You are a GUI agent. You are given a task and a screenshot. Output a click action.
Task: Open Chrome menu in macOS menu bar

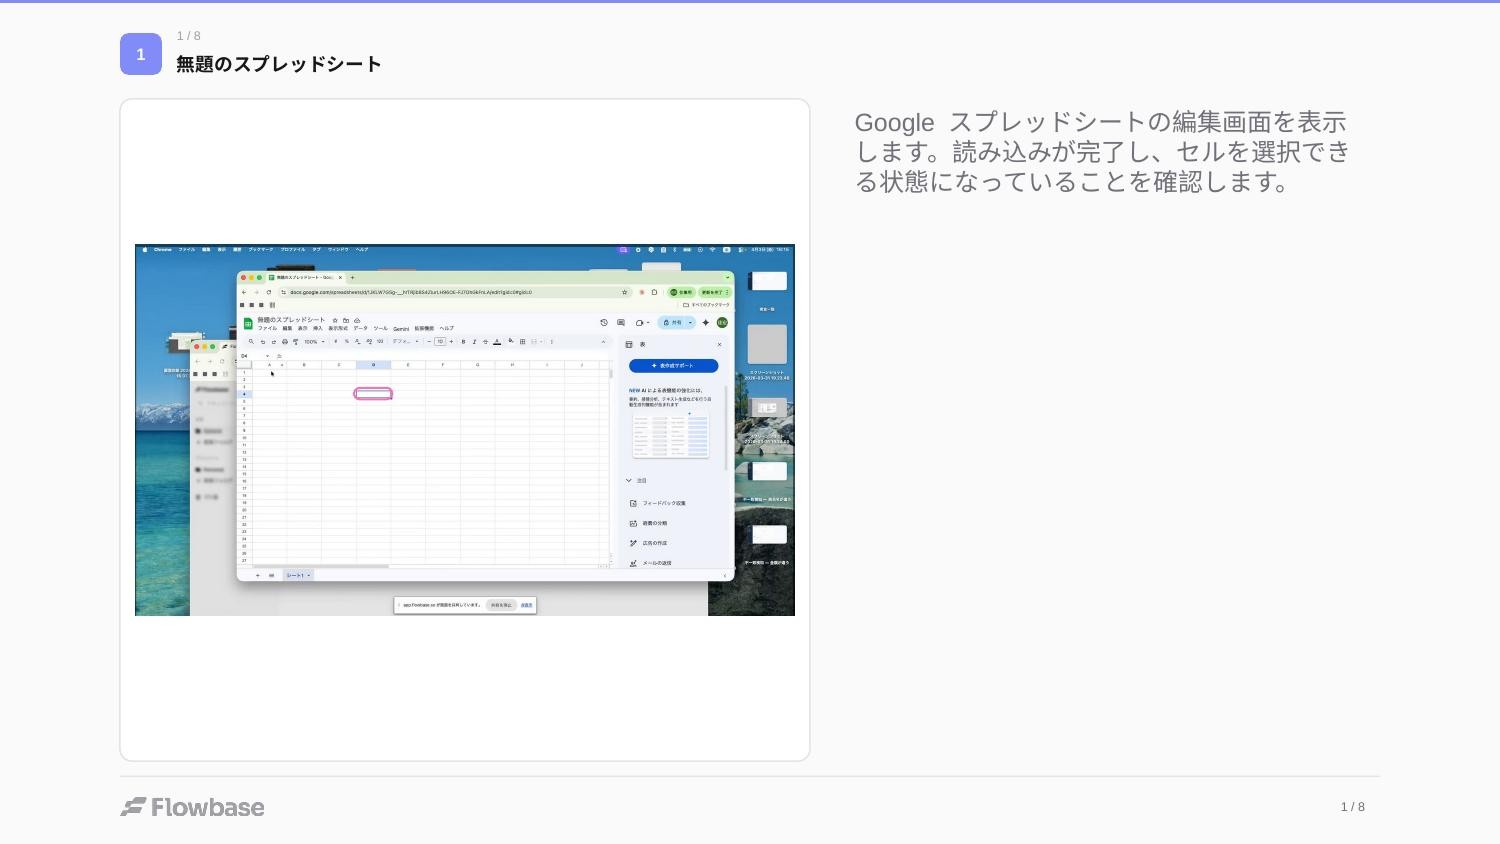[x=162, y=249]
